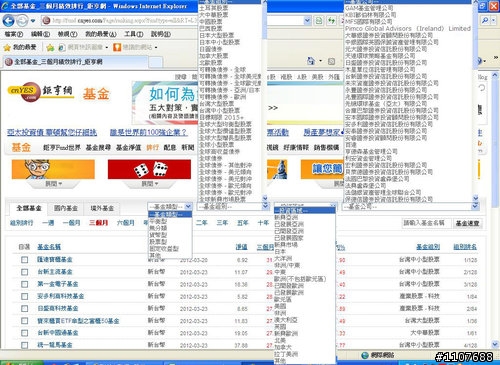The height and width of the screenshot is (365, 500).
Task: Sort by the 基金名稱 column header
Action: [49, 247]
